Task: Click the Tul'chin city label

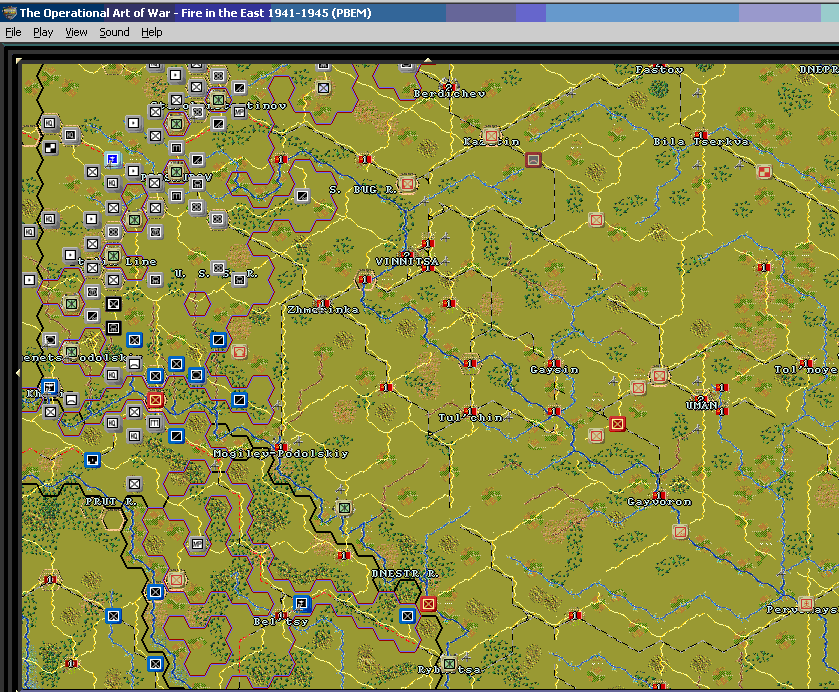Action: (470, 417)
